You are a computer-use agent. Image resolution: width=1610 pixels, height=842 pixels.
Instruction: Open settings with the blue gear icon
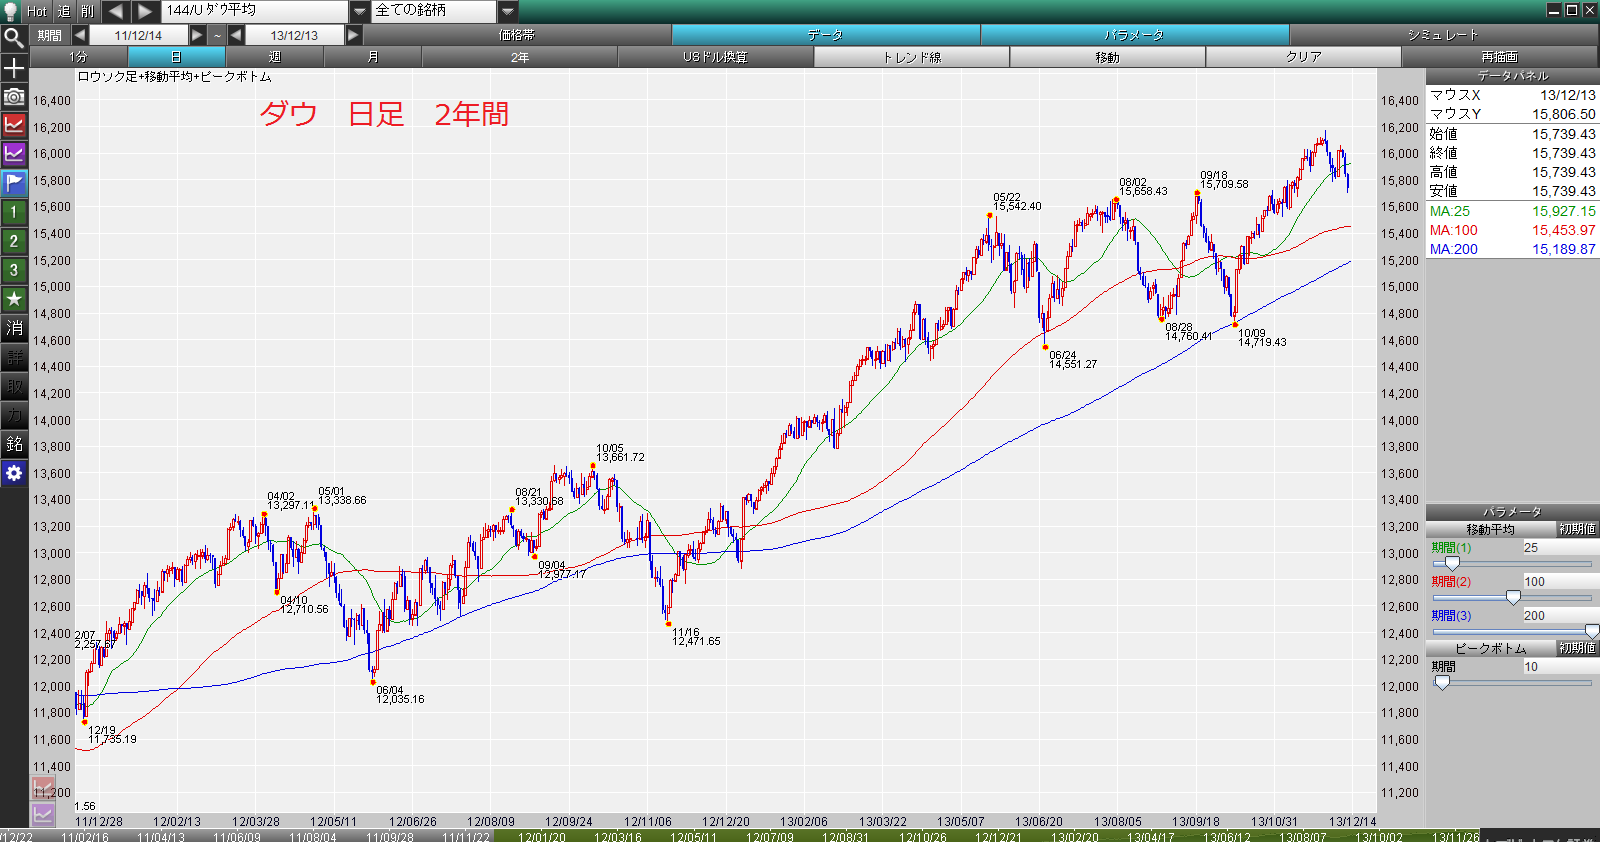(14, 473)
